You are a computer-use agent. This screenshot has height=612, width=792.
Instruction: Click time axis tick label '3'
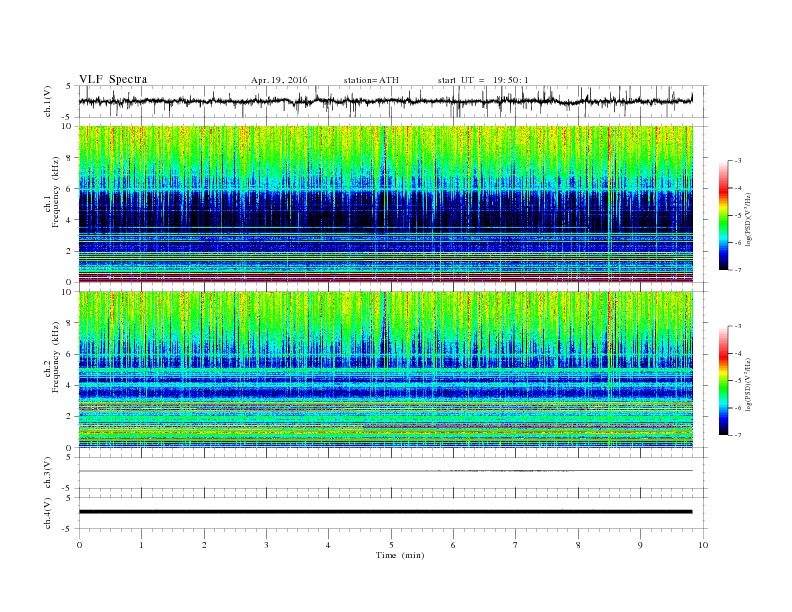(266, 545)
